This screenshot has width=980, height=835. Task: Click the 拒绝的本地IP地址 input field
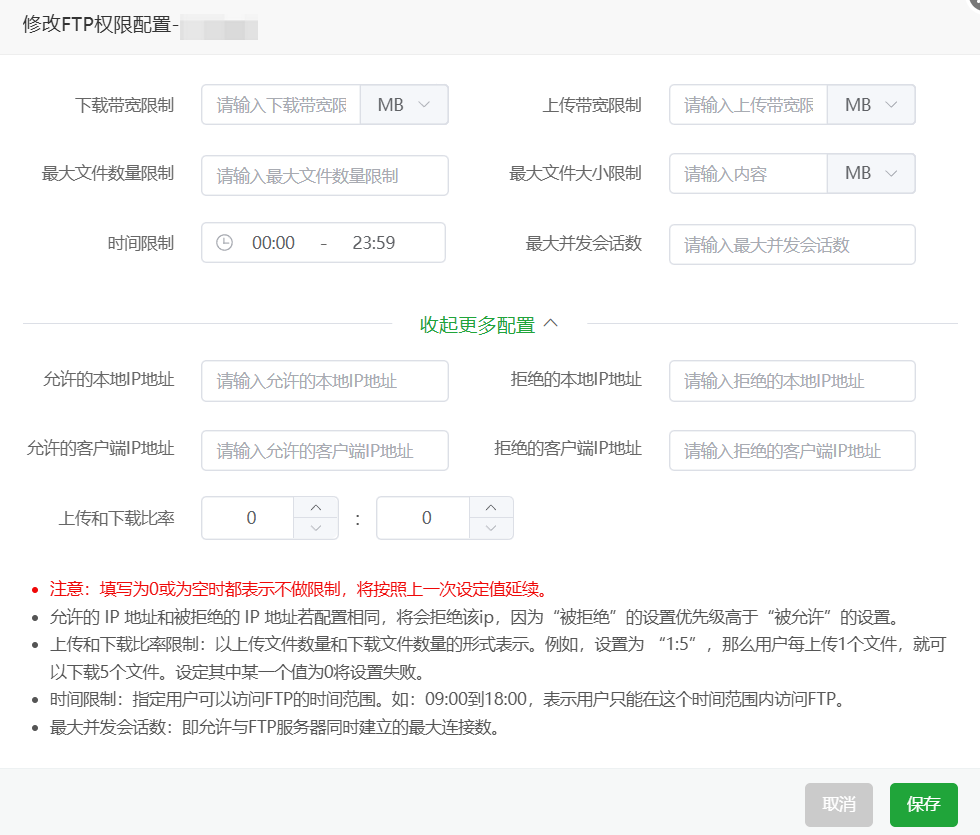pyautogui.click(x=792, y=381)
